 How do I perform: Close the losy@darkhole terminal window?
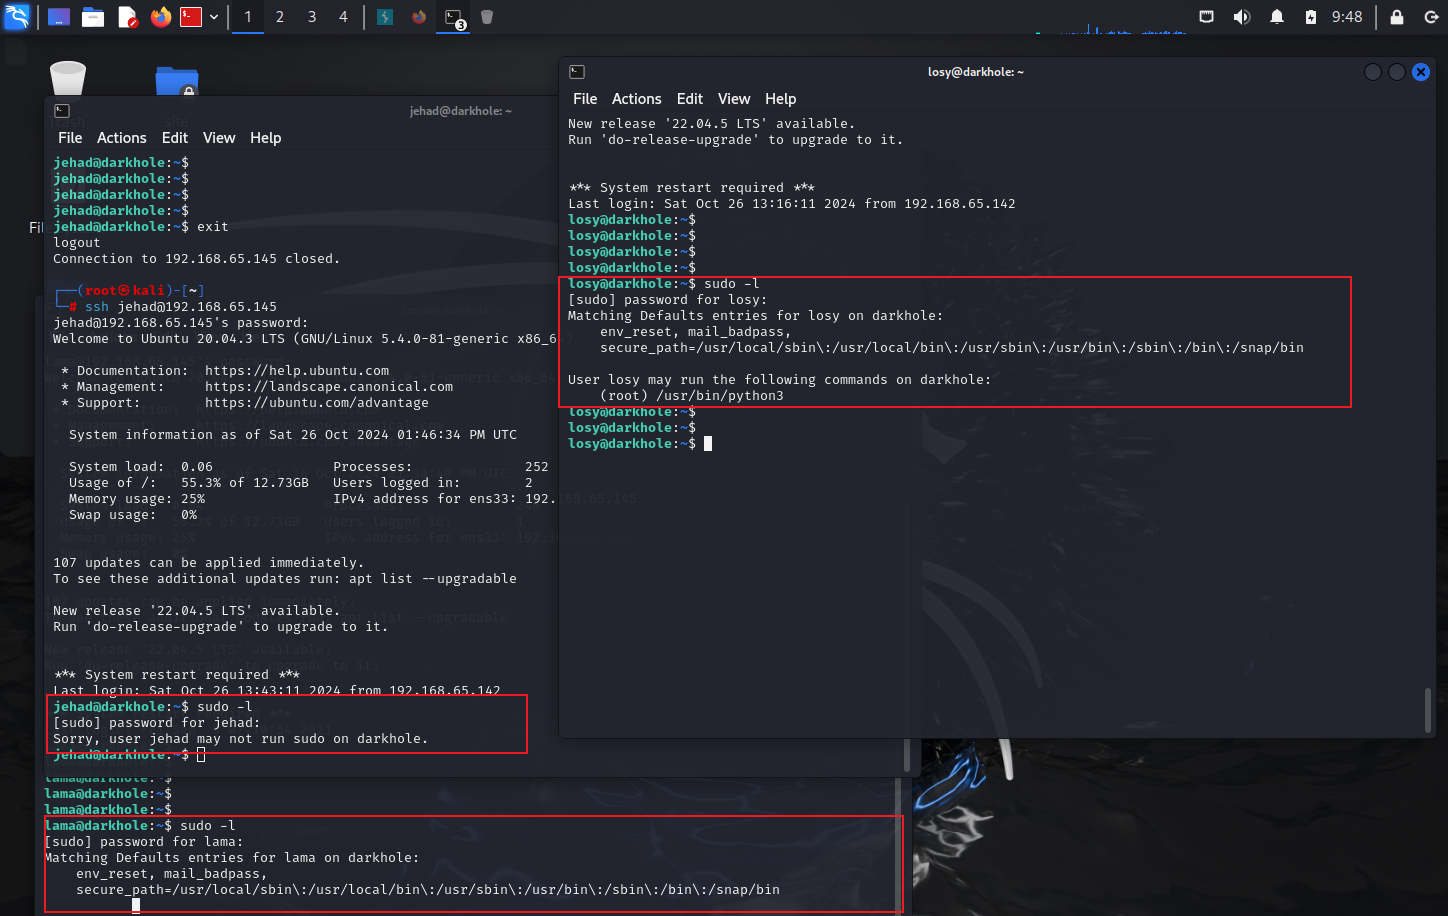(x=1421, y=72)
